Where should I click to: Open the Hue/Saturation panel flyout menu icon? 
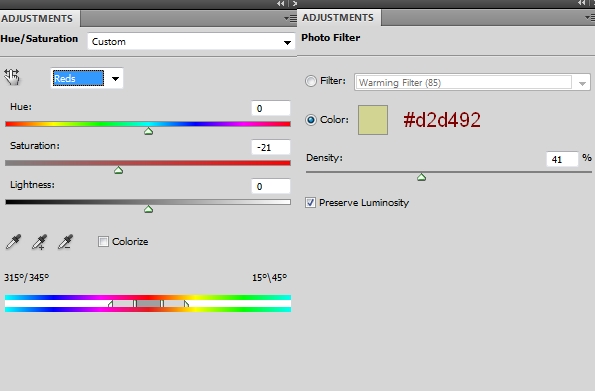point(290,18)
